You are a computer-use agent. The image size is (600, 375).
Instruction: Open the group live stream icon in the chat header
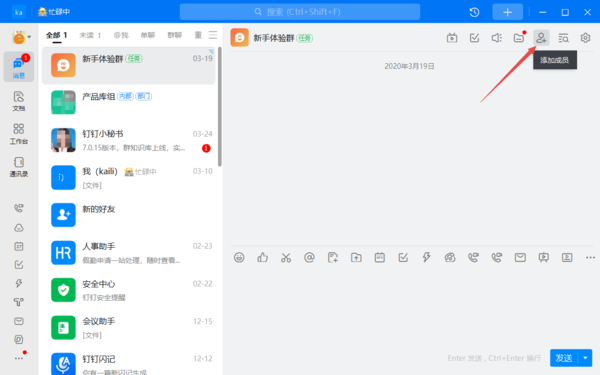tap(452, 38)
